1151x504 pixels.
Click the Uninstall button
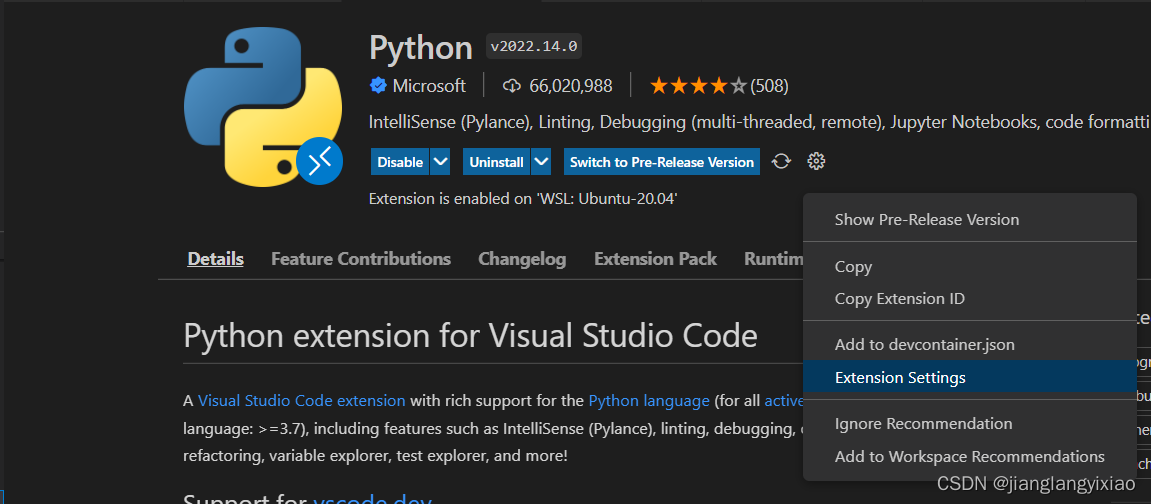coord(496,162)
